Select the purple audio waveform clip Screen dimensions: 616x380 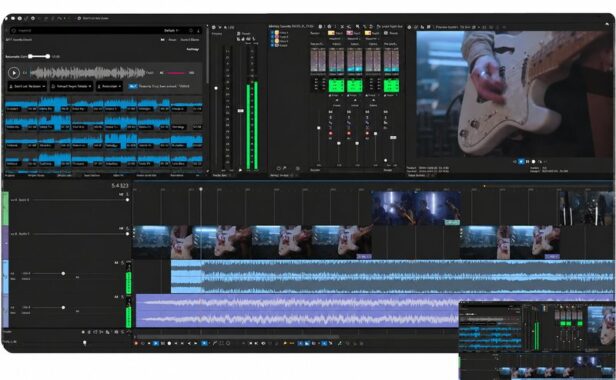click(297, 311)
